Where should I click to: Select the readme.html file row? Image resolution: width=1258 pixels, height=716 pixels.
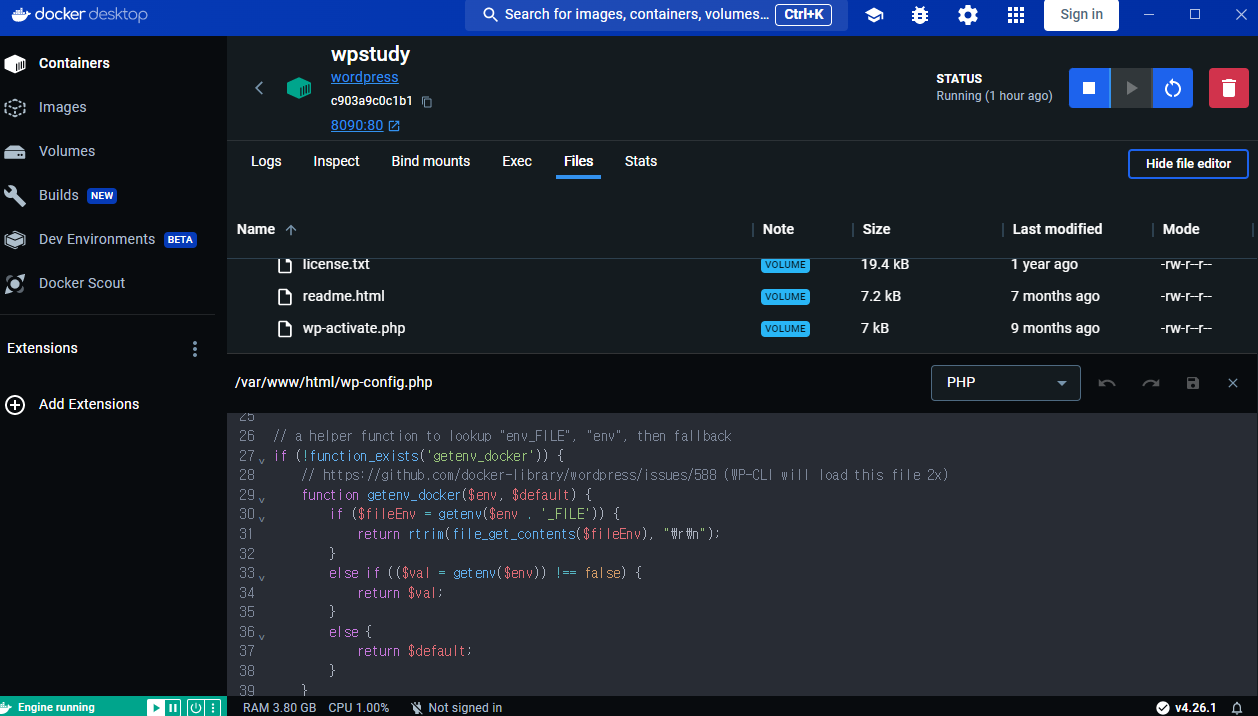coord(742,296)
